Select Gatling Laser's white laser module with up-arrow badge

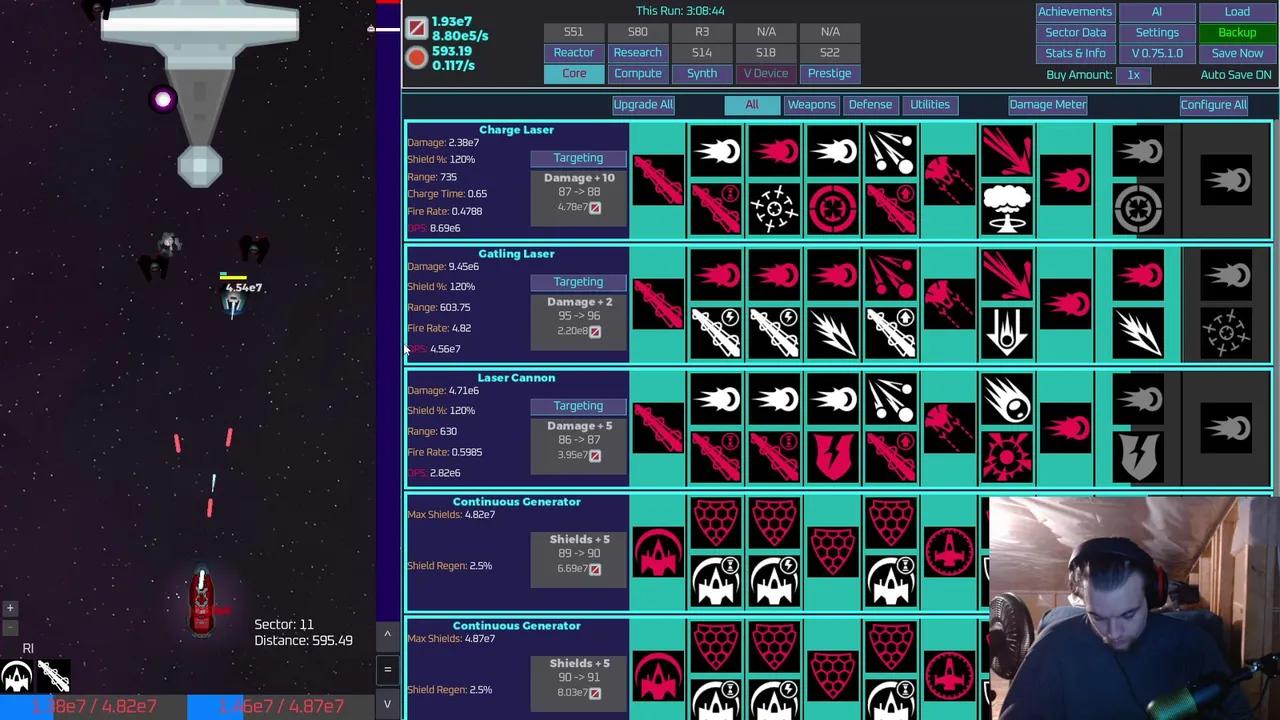pos(891,333)
